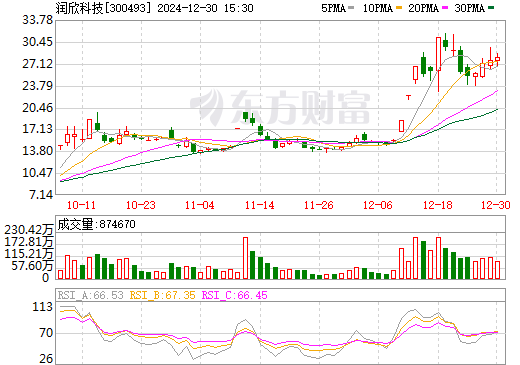
Task: Click the 10.47 price axis label
Action: [38, 173]
